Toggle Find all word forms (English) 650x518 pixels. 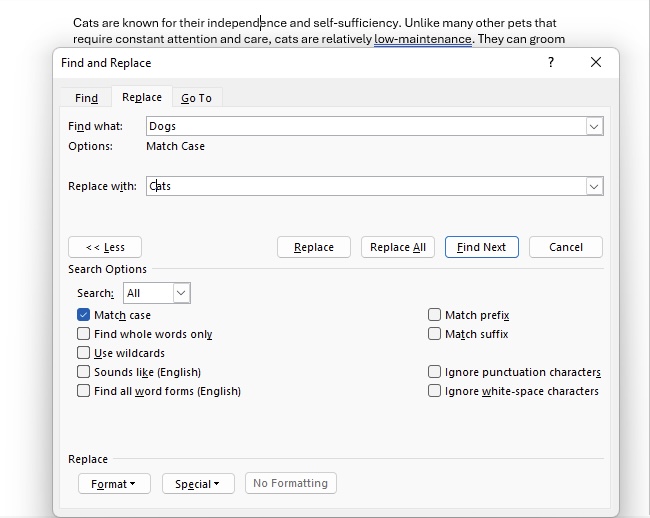coord(83,391)
